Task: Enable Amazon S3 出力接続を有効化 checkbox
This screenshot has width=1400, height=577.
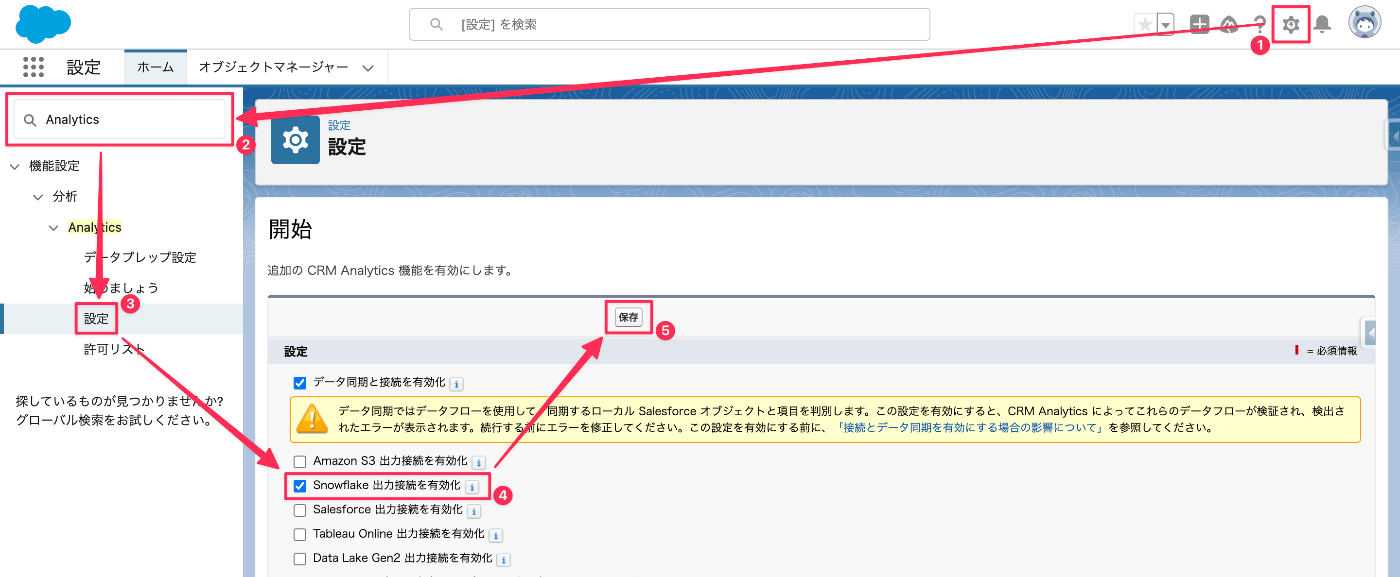Action: (x=300, y=462)
